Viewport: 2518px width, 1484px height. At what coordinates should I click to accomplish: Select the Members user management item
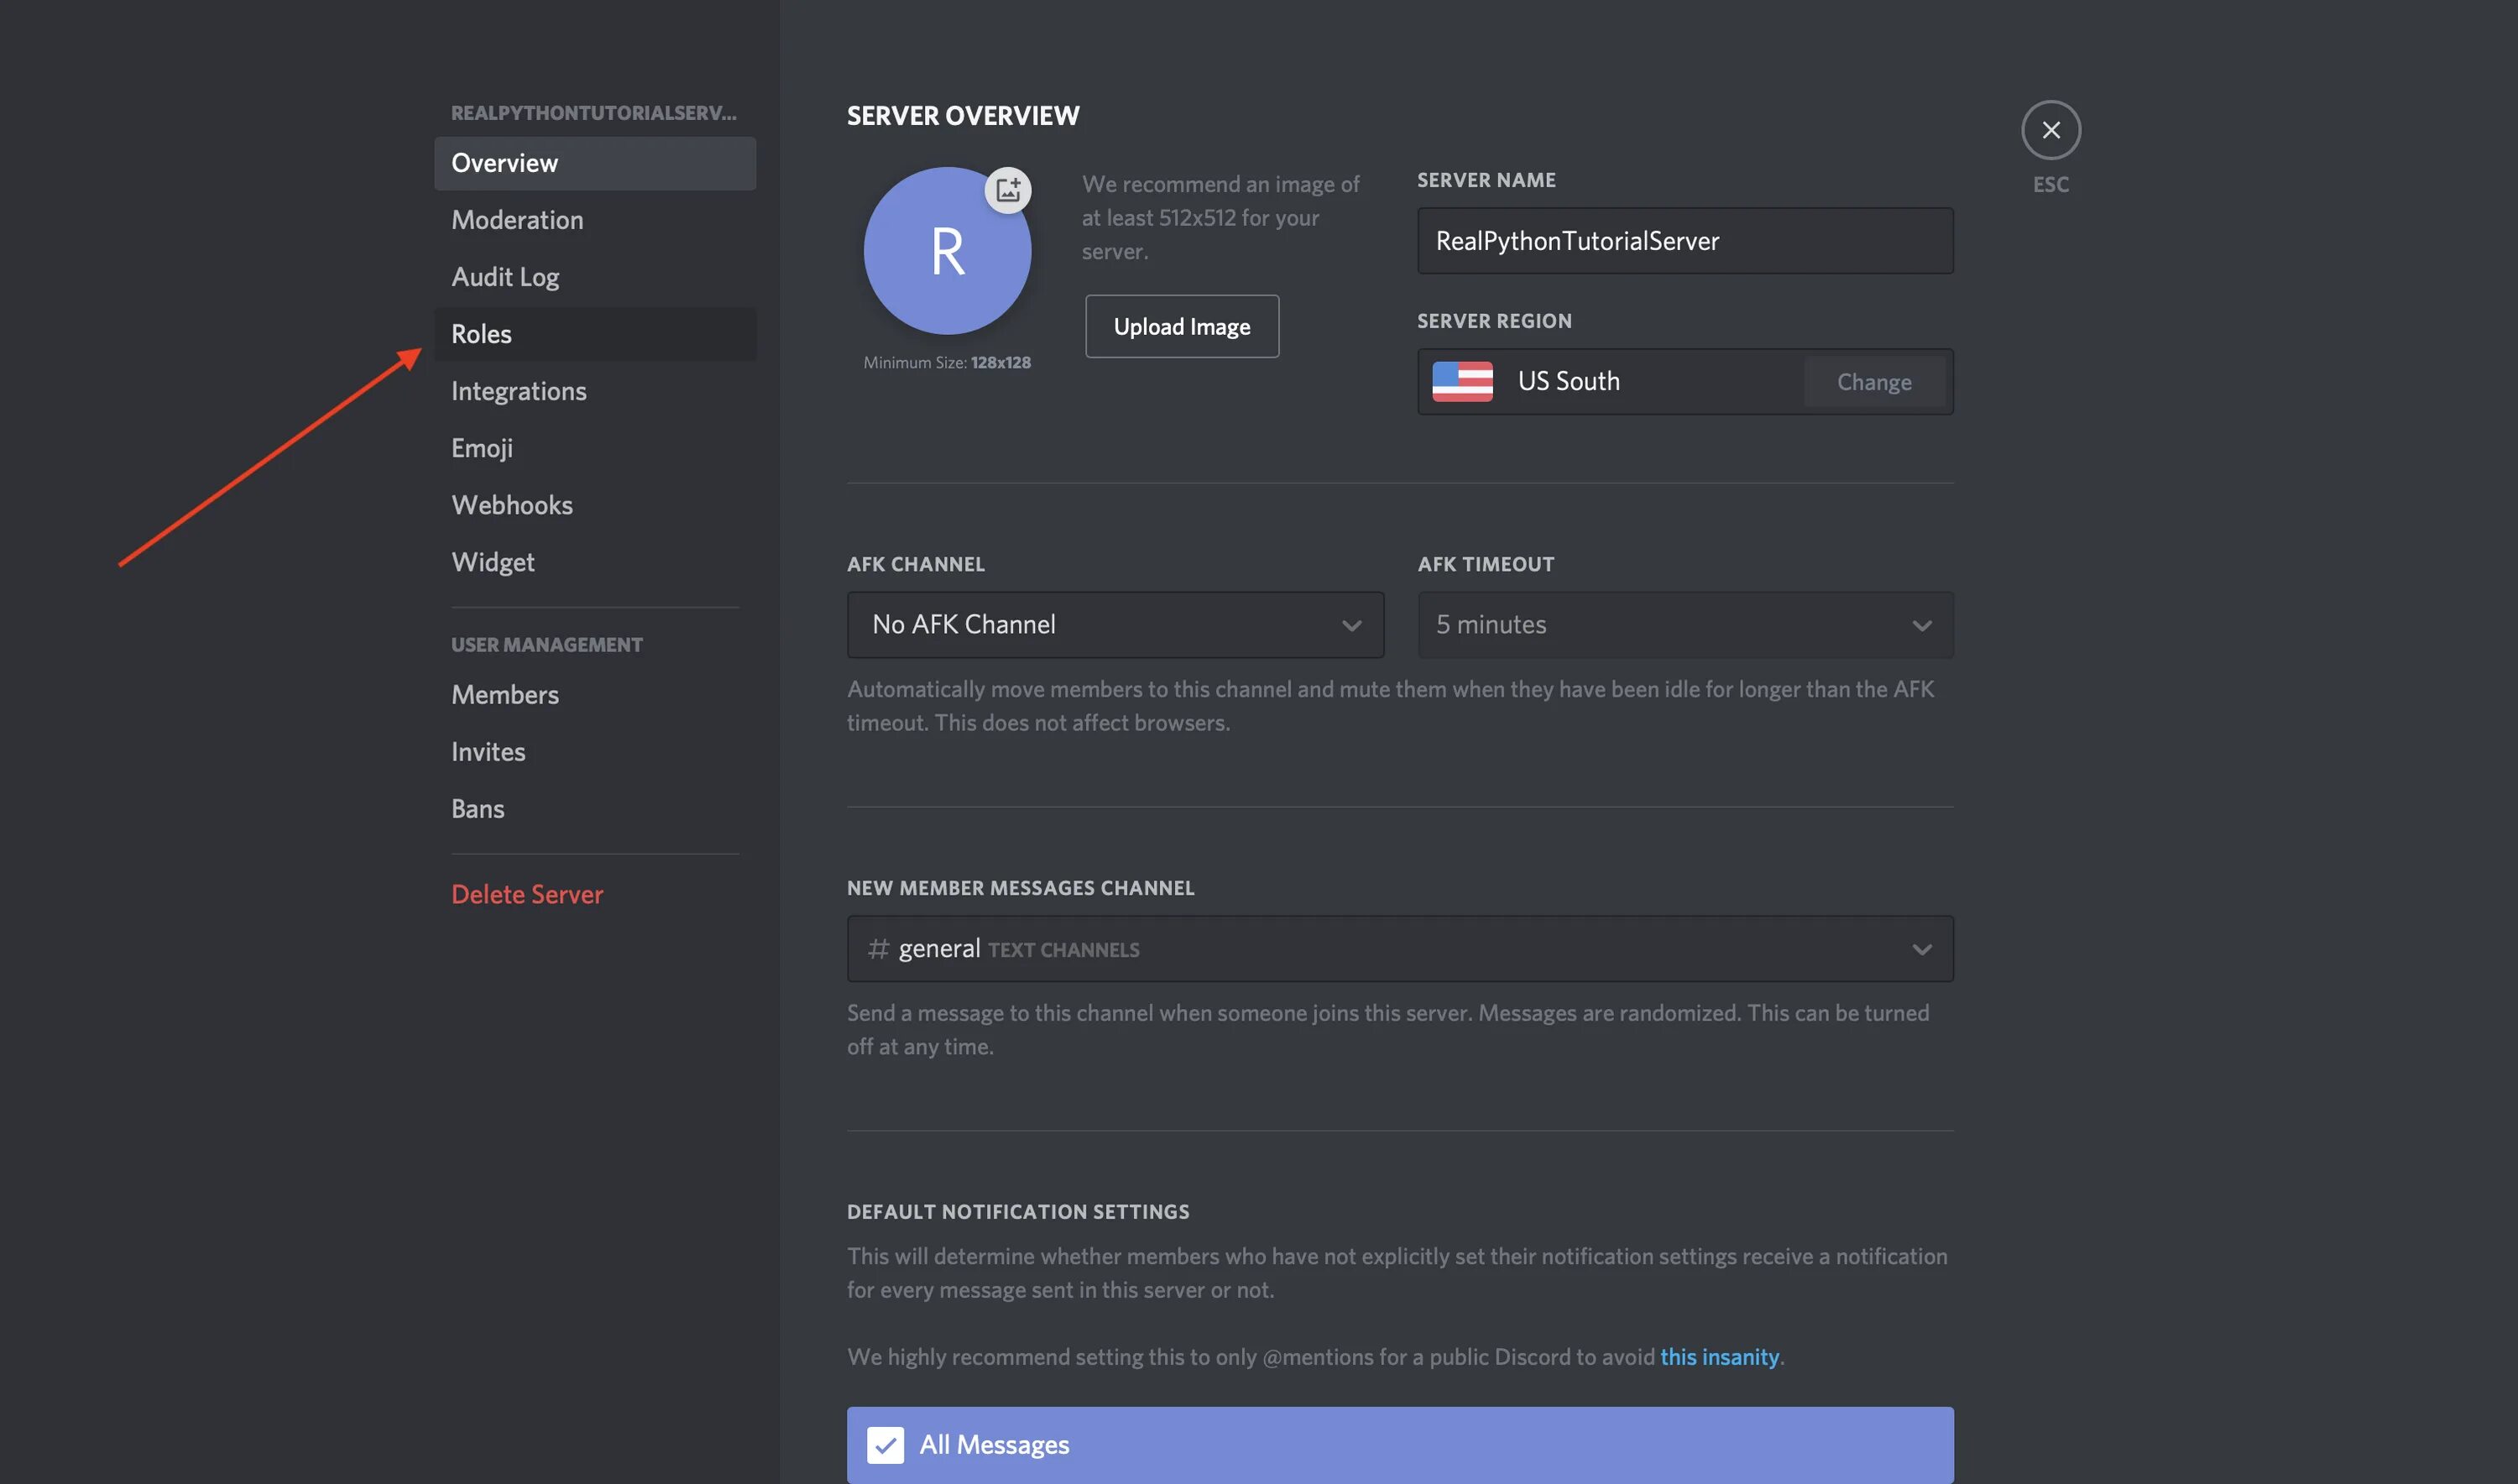[x=505, y=692]
